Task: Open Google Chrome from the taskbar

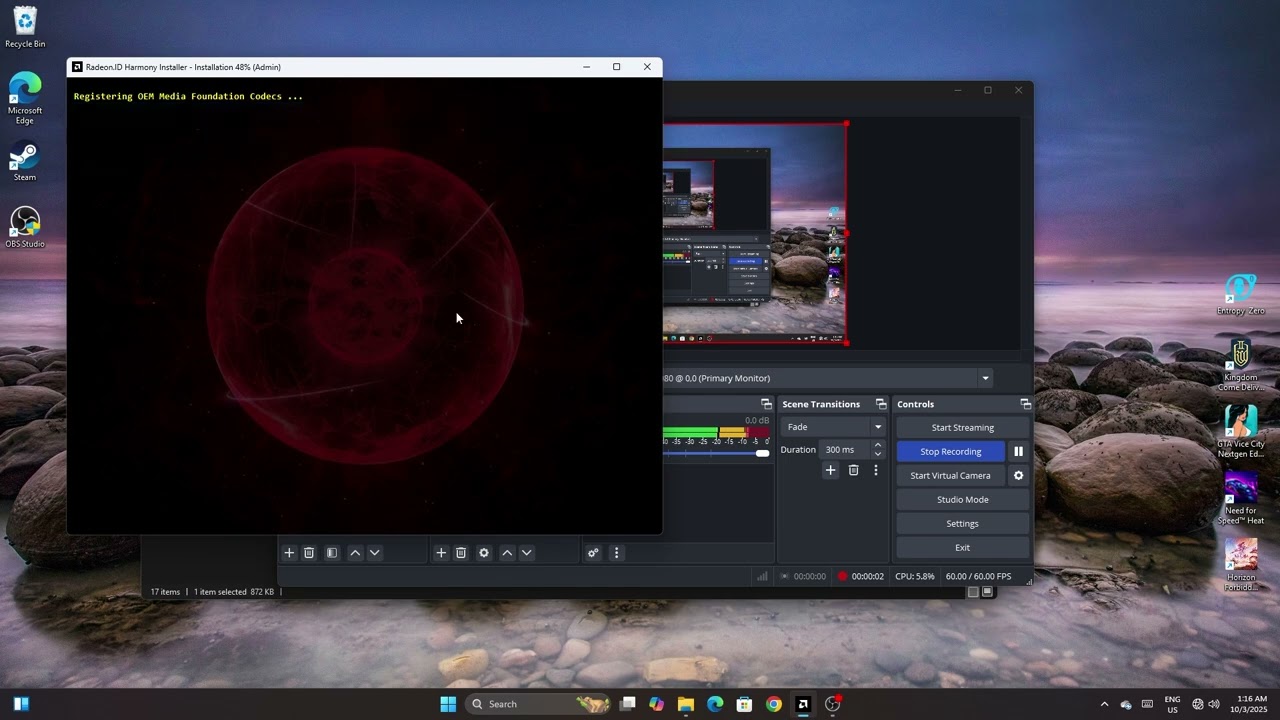Action: click(774, 704)
